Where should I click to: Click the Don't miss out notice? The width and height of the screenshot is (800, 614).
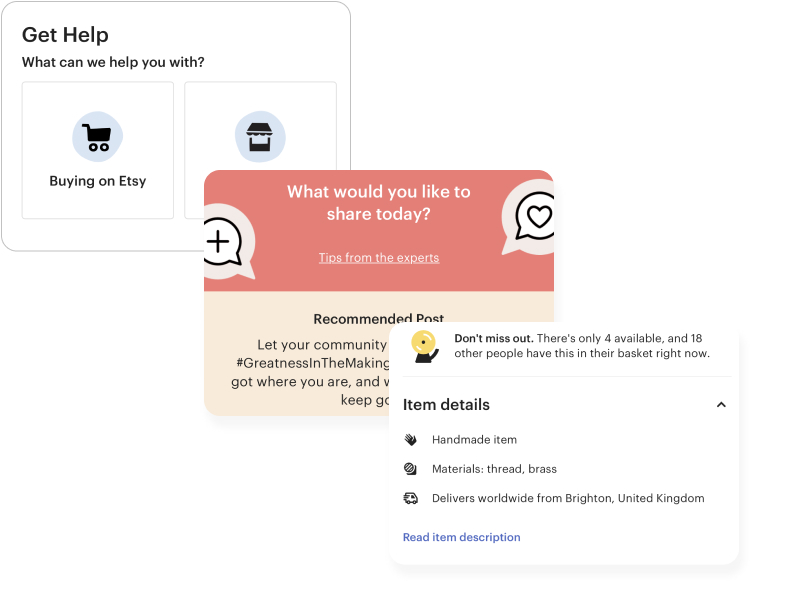582,346
